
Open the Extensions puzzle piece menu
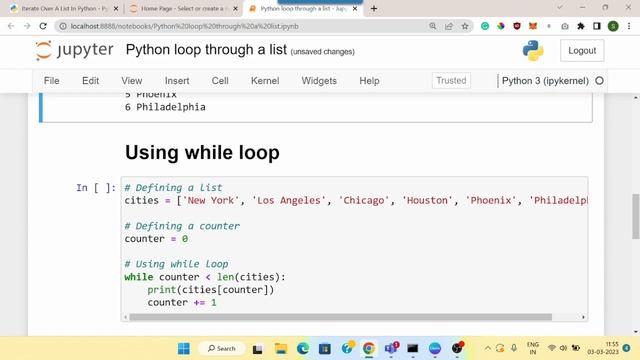pos(581,26)
